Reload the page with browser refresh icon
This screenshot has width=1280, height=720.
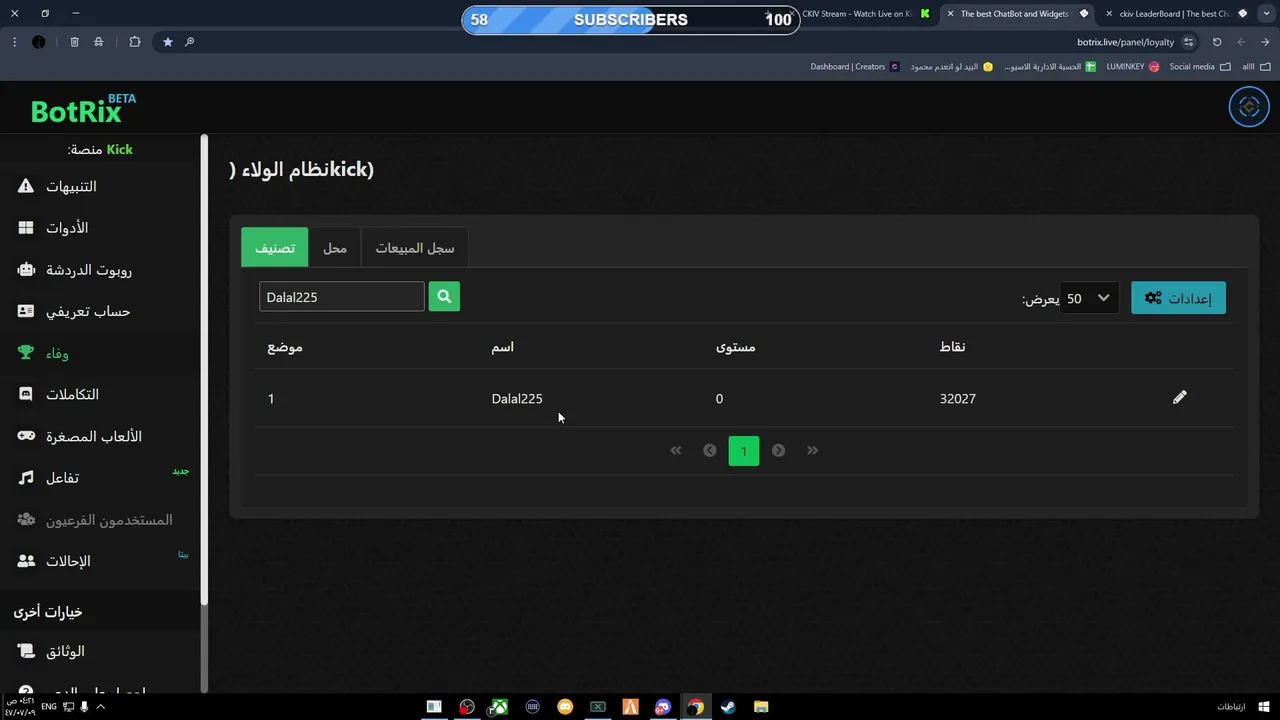[x=1217, y=42]
